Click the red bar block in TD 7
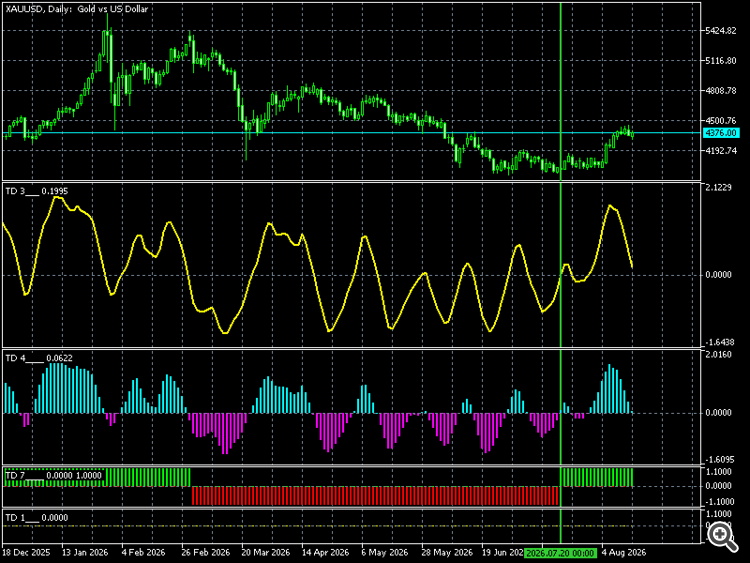750x563 pixels. click(375, 496)
